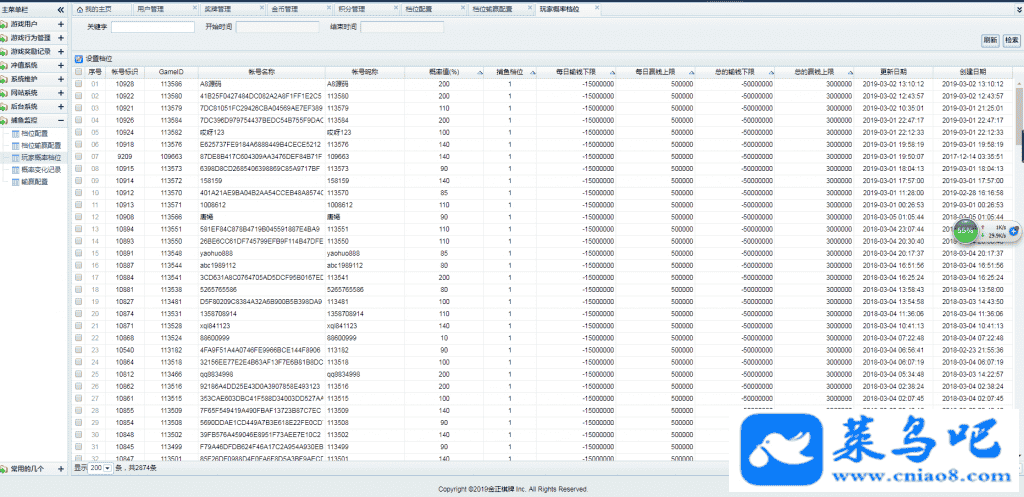Click the 设置档位 edit icon

point(79,60)
